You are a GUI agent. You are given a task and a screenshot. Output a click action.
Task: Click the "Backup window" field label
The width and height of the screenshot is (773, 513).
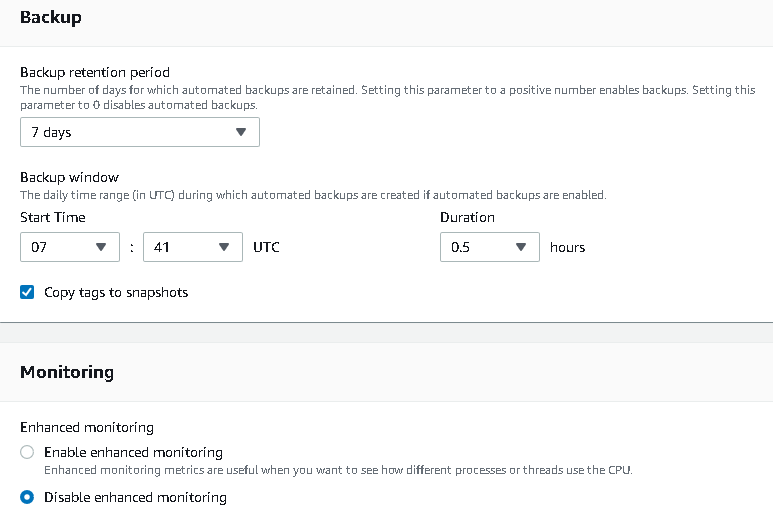[70, 177]
